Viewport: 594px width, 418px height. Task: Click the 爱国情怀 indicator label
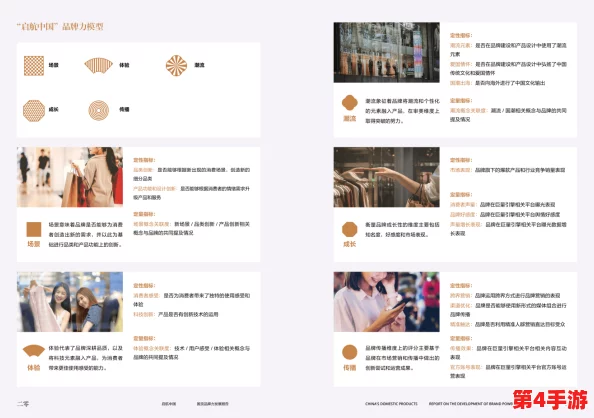461,64
